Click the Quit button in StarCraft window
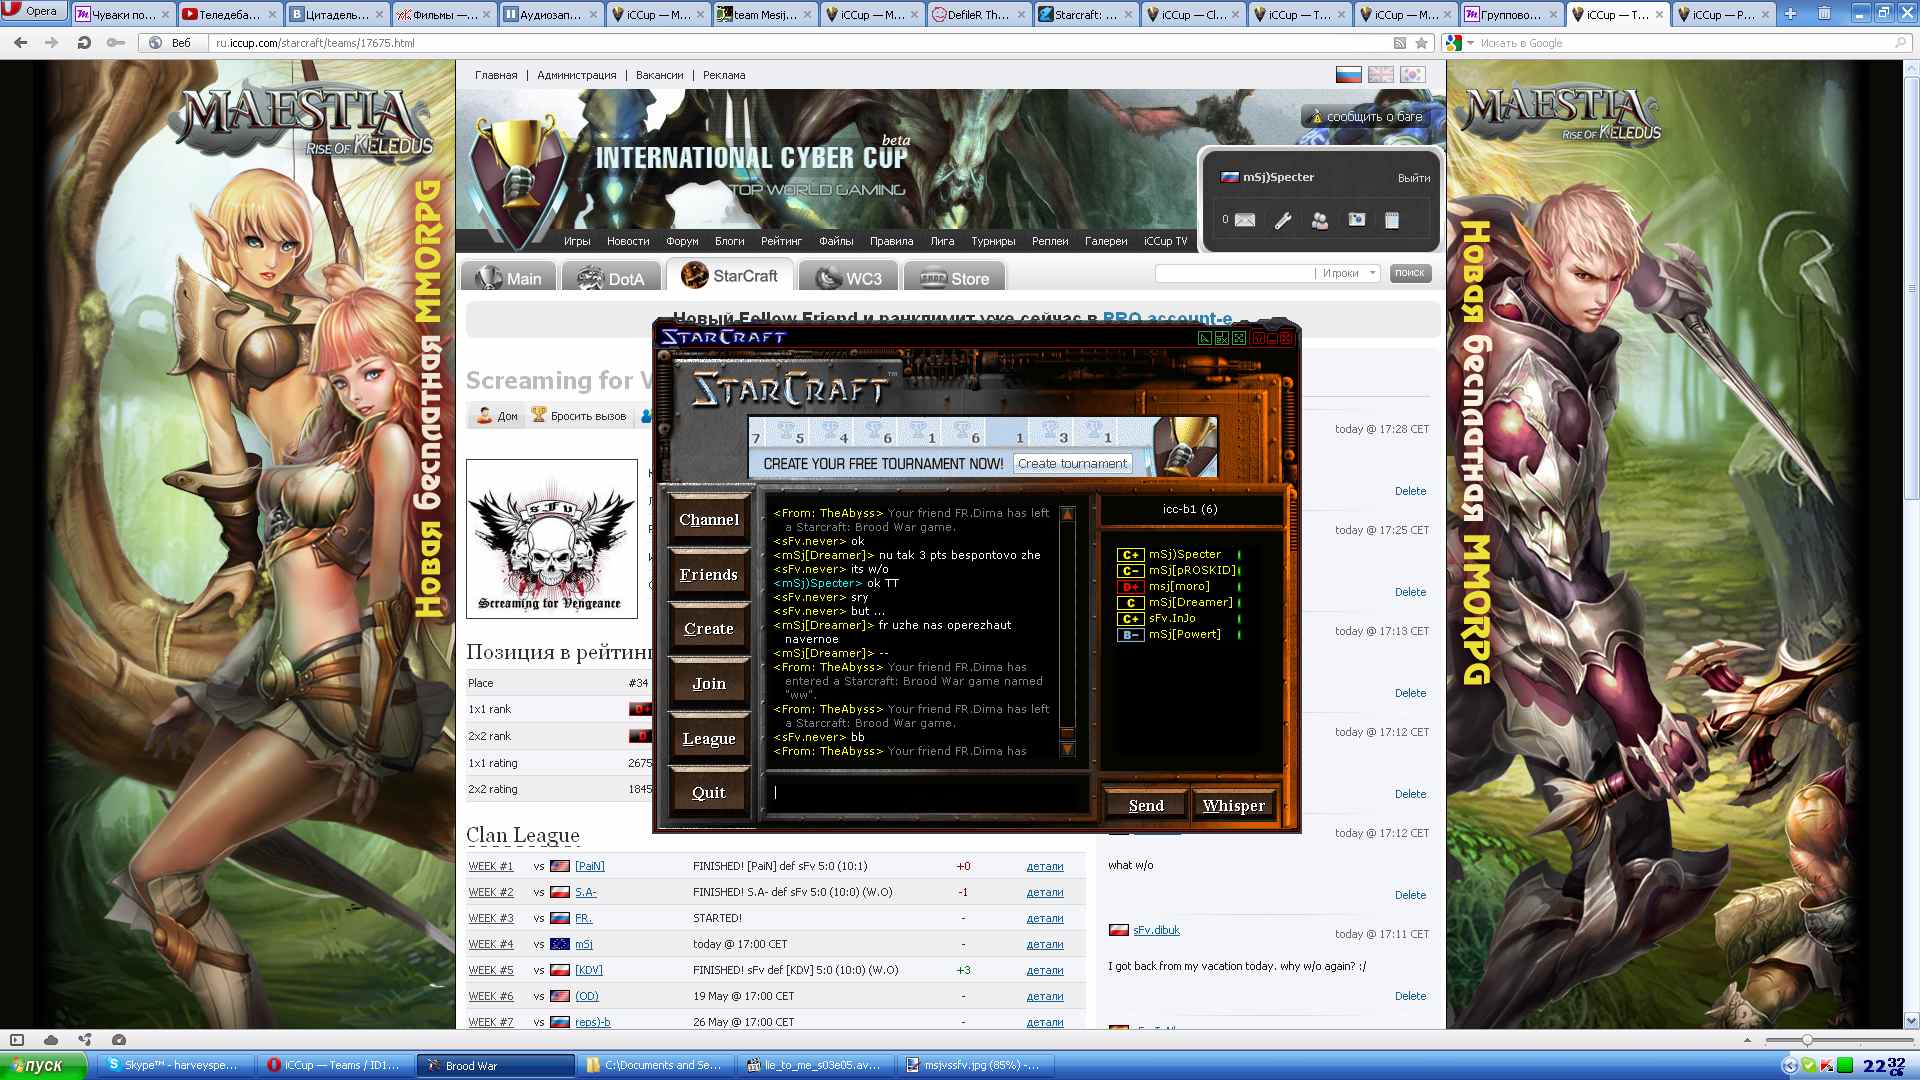Image resolution: width=1920 pixels, height=1080 pixels. [x=709, y=793]
